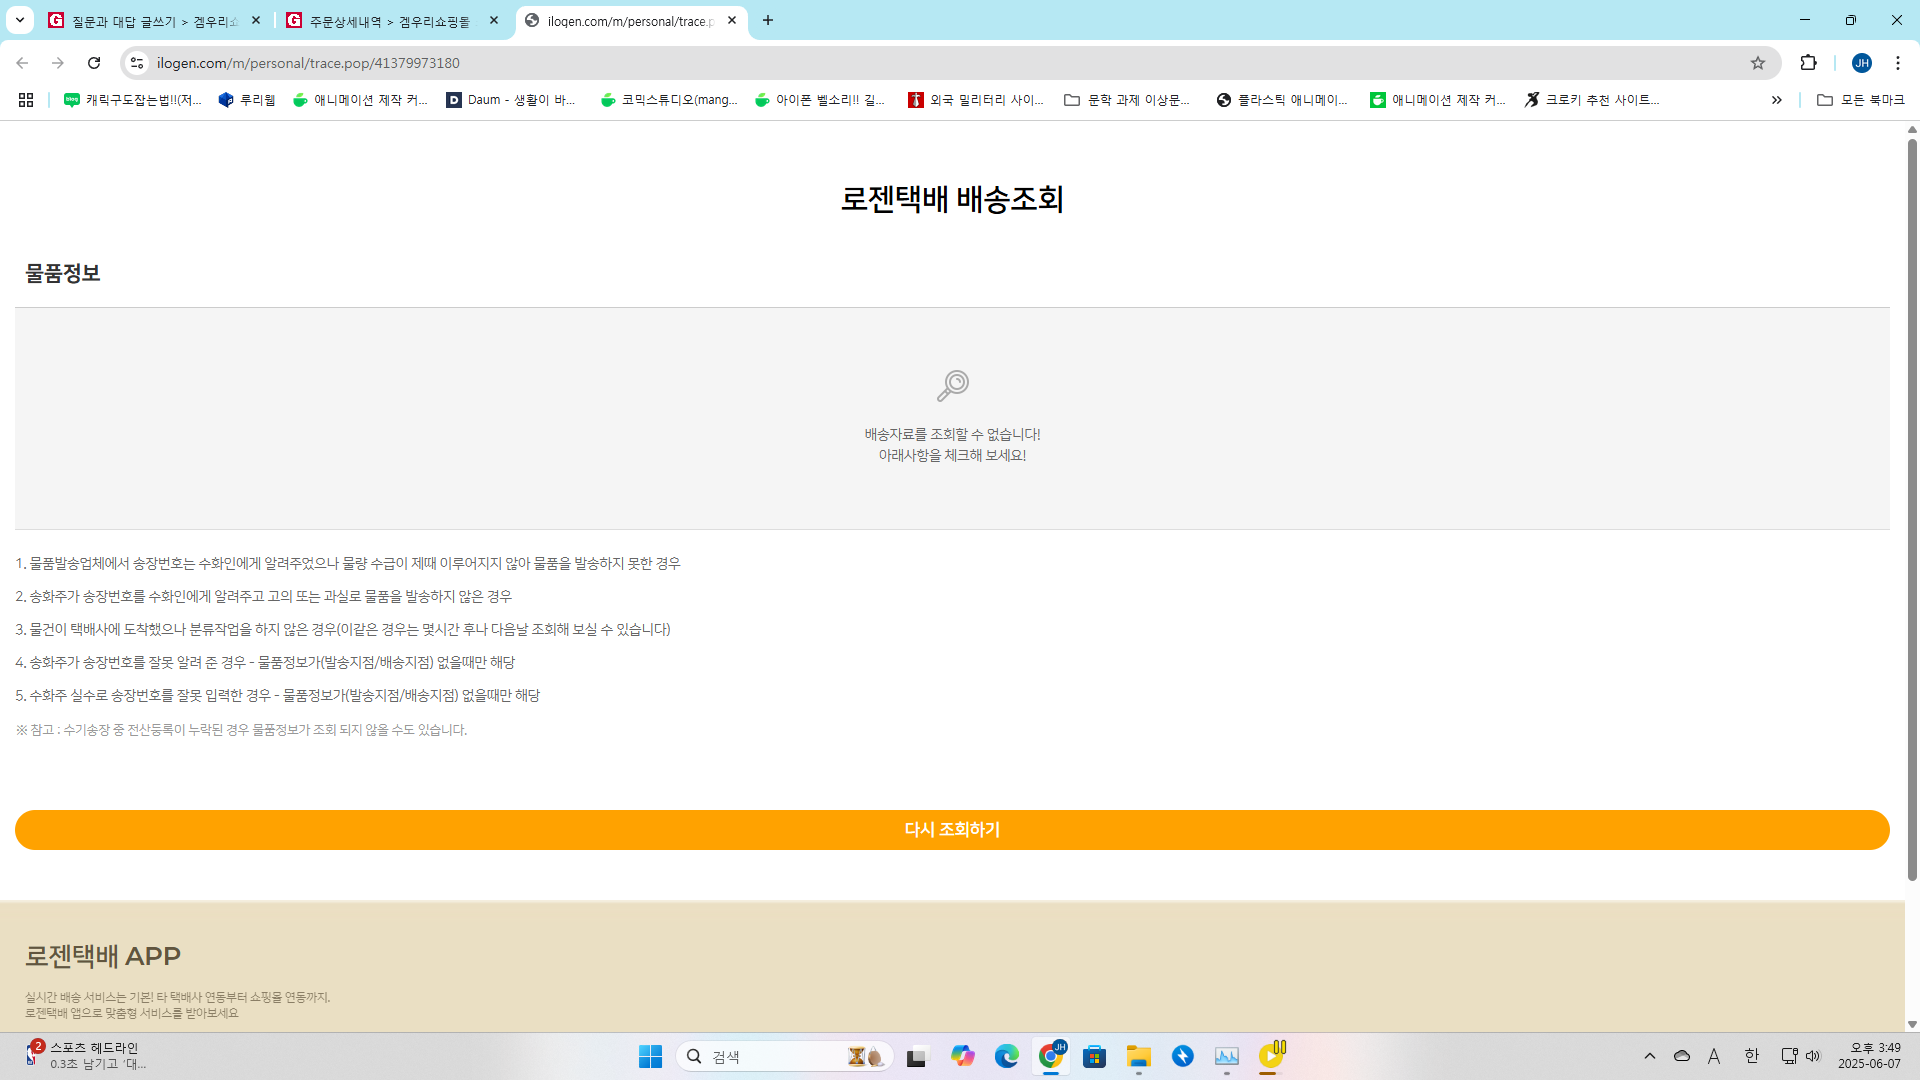1920x1080 pixels.
Task: Switch to 주문상세내역 겜우리쇼핑몰 tab
Action: coord(390,21)
